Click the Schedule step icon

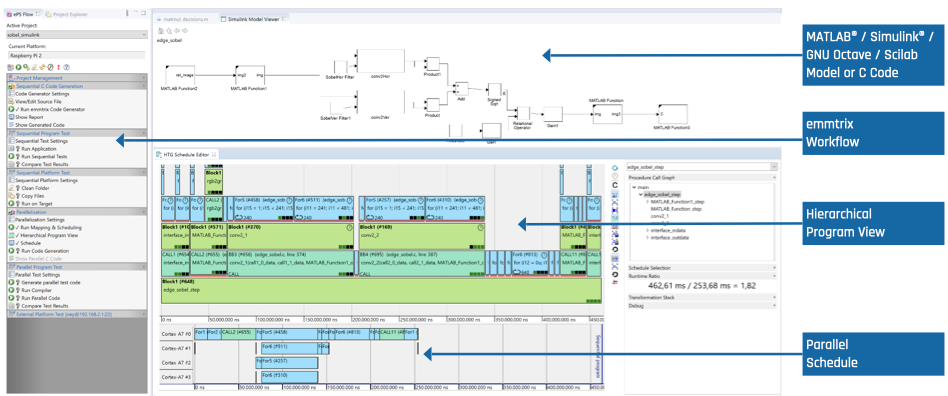[x=11, y=243]
